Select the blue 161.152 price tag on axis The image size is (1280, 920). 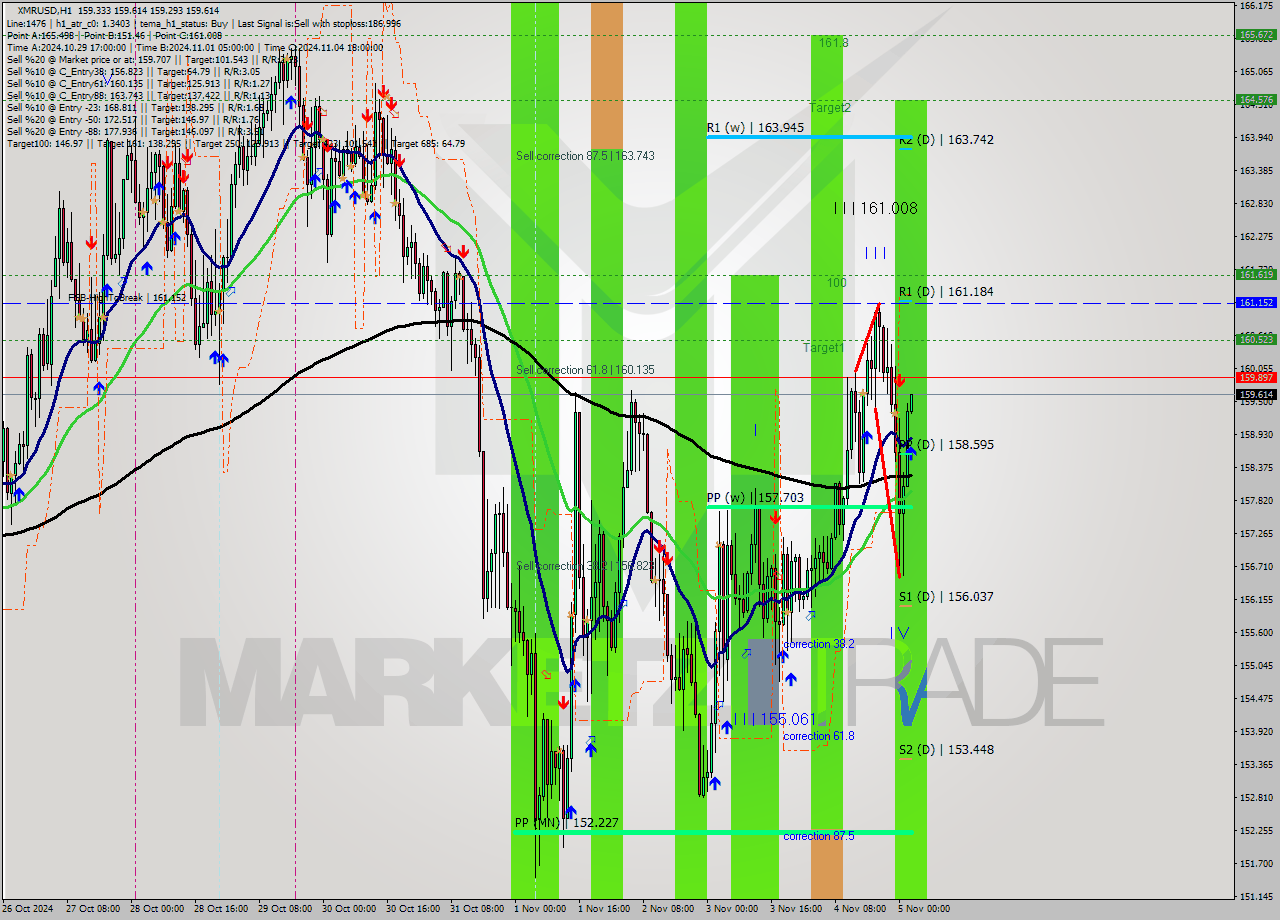[x=1256, y=302]
